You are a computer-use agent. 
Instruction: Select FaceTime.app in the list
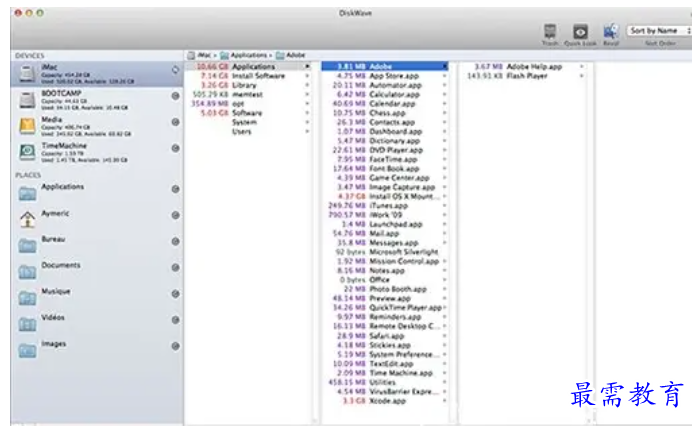pyautogui.click(x=385, y=159)
